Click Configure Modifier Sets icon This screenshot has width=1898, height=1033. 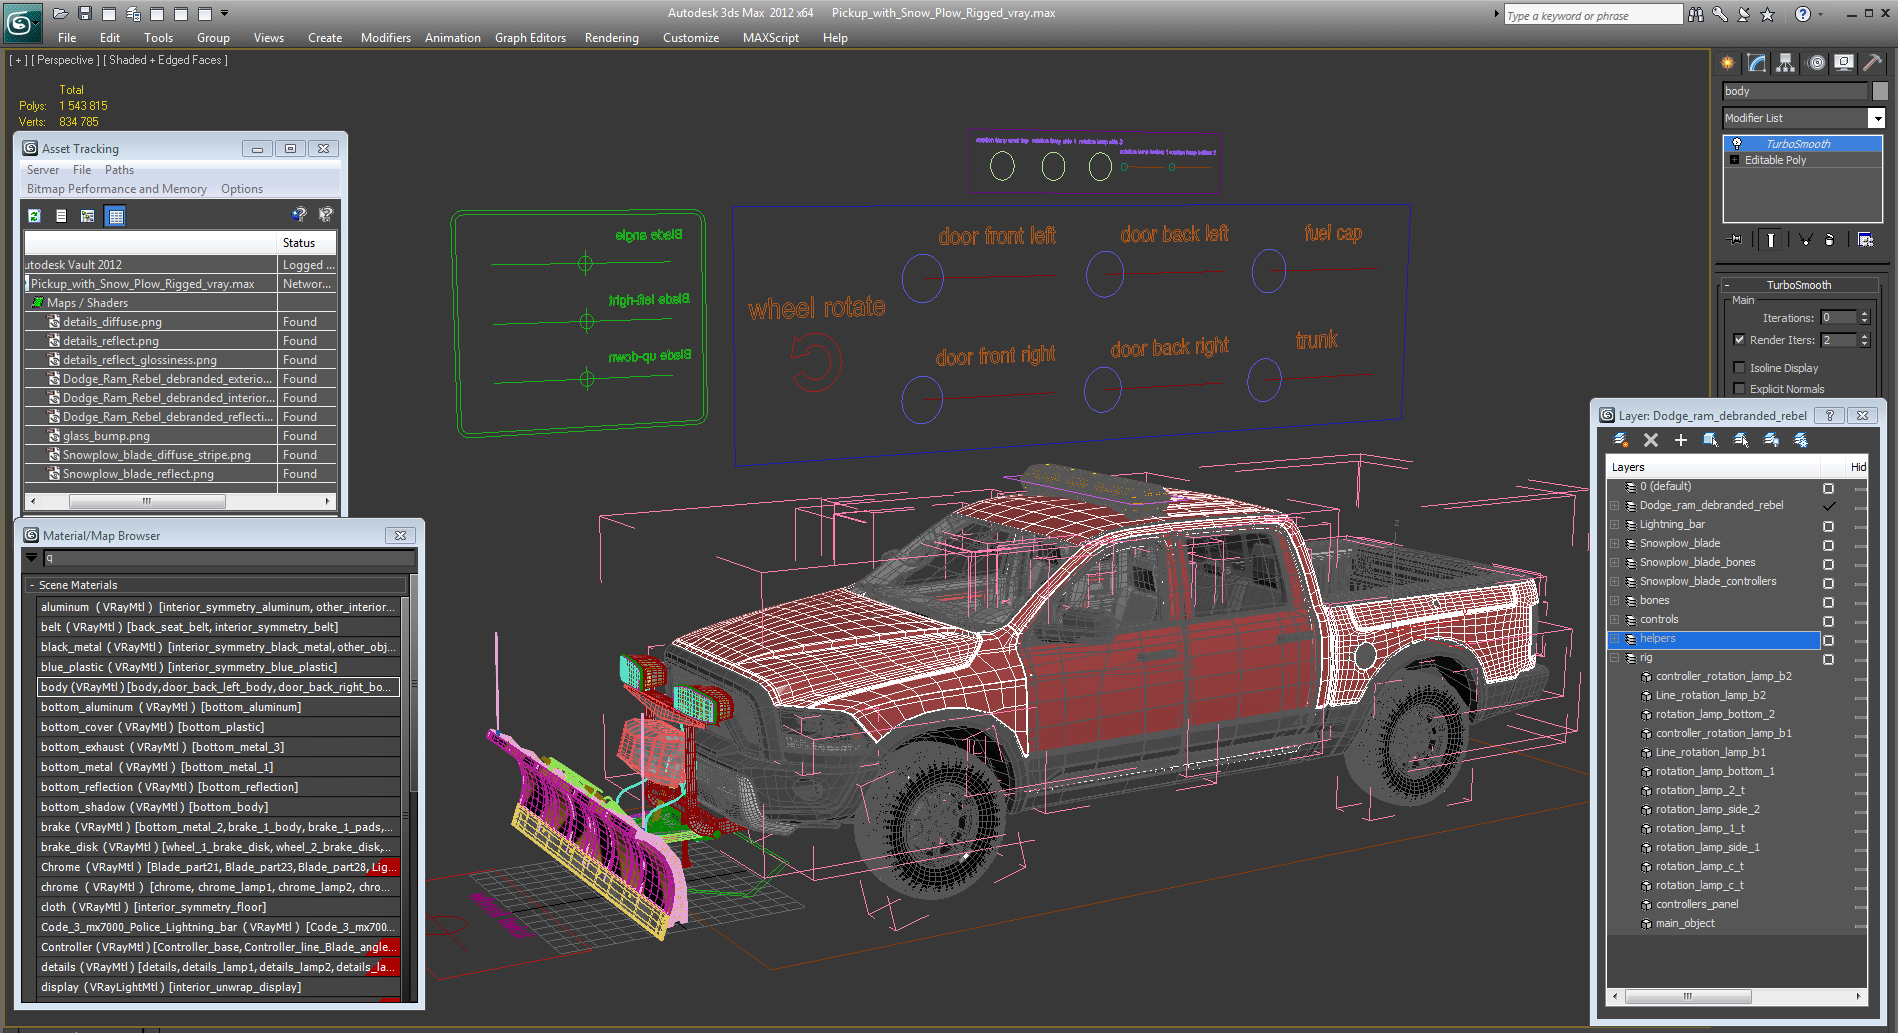tap(1865, 240)
